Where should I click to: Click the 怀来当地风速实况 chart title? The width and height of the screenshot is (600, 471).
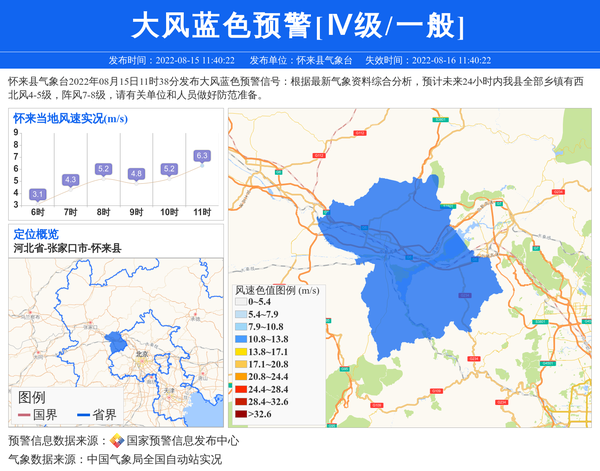[x=69, y=118]
